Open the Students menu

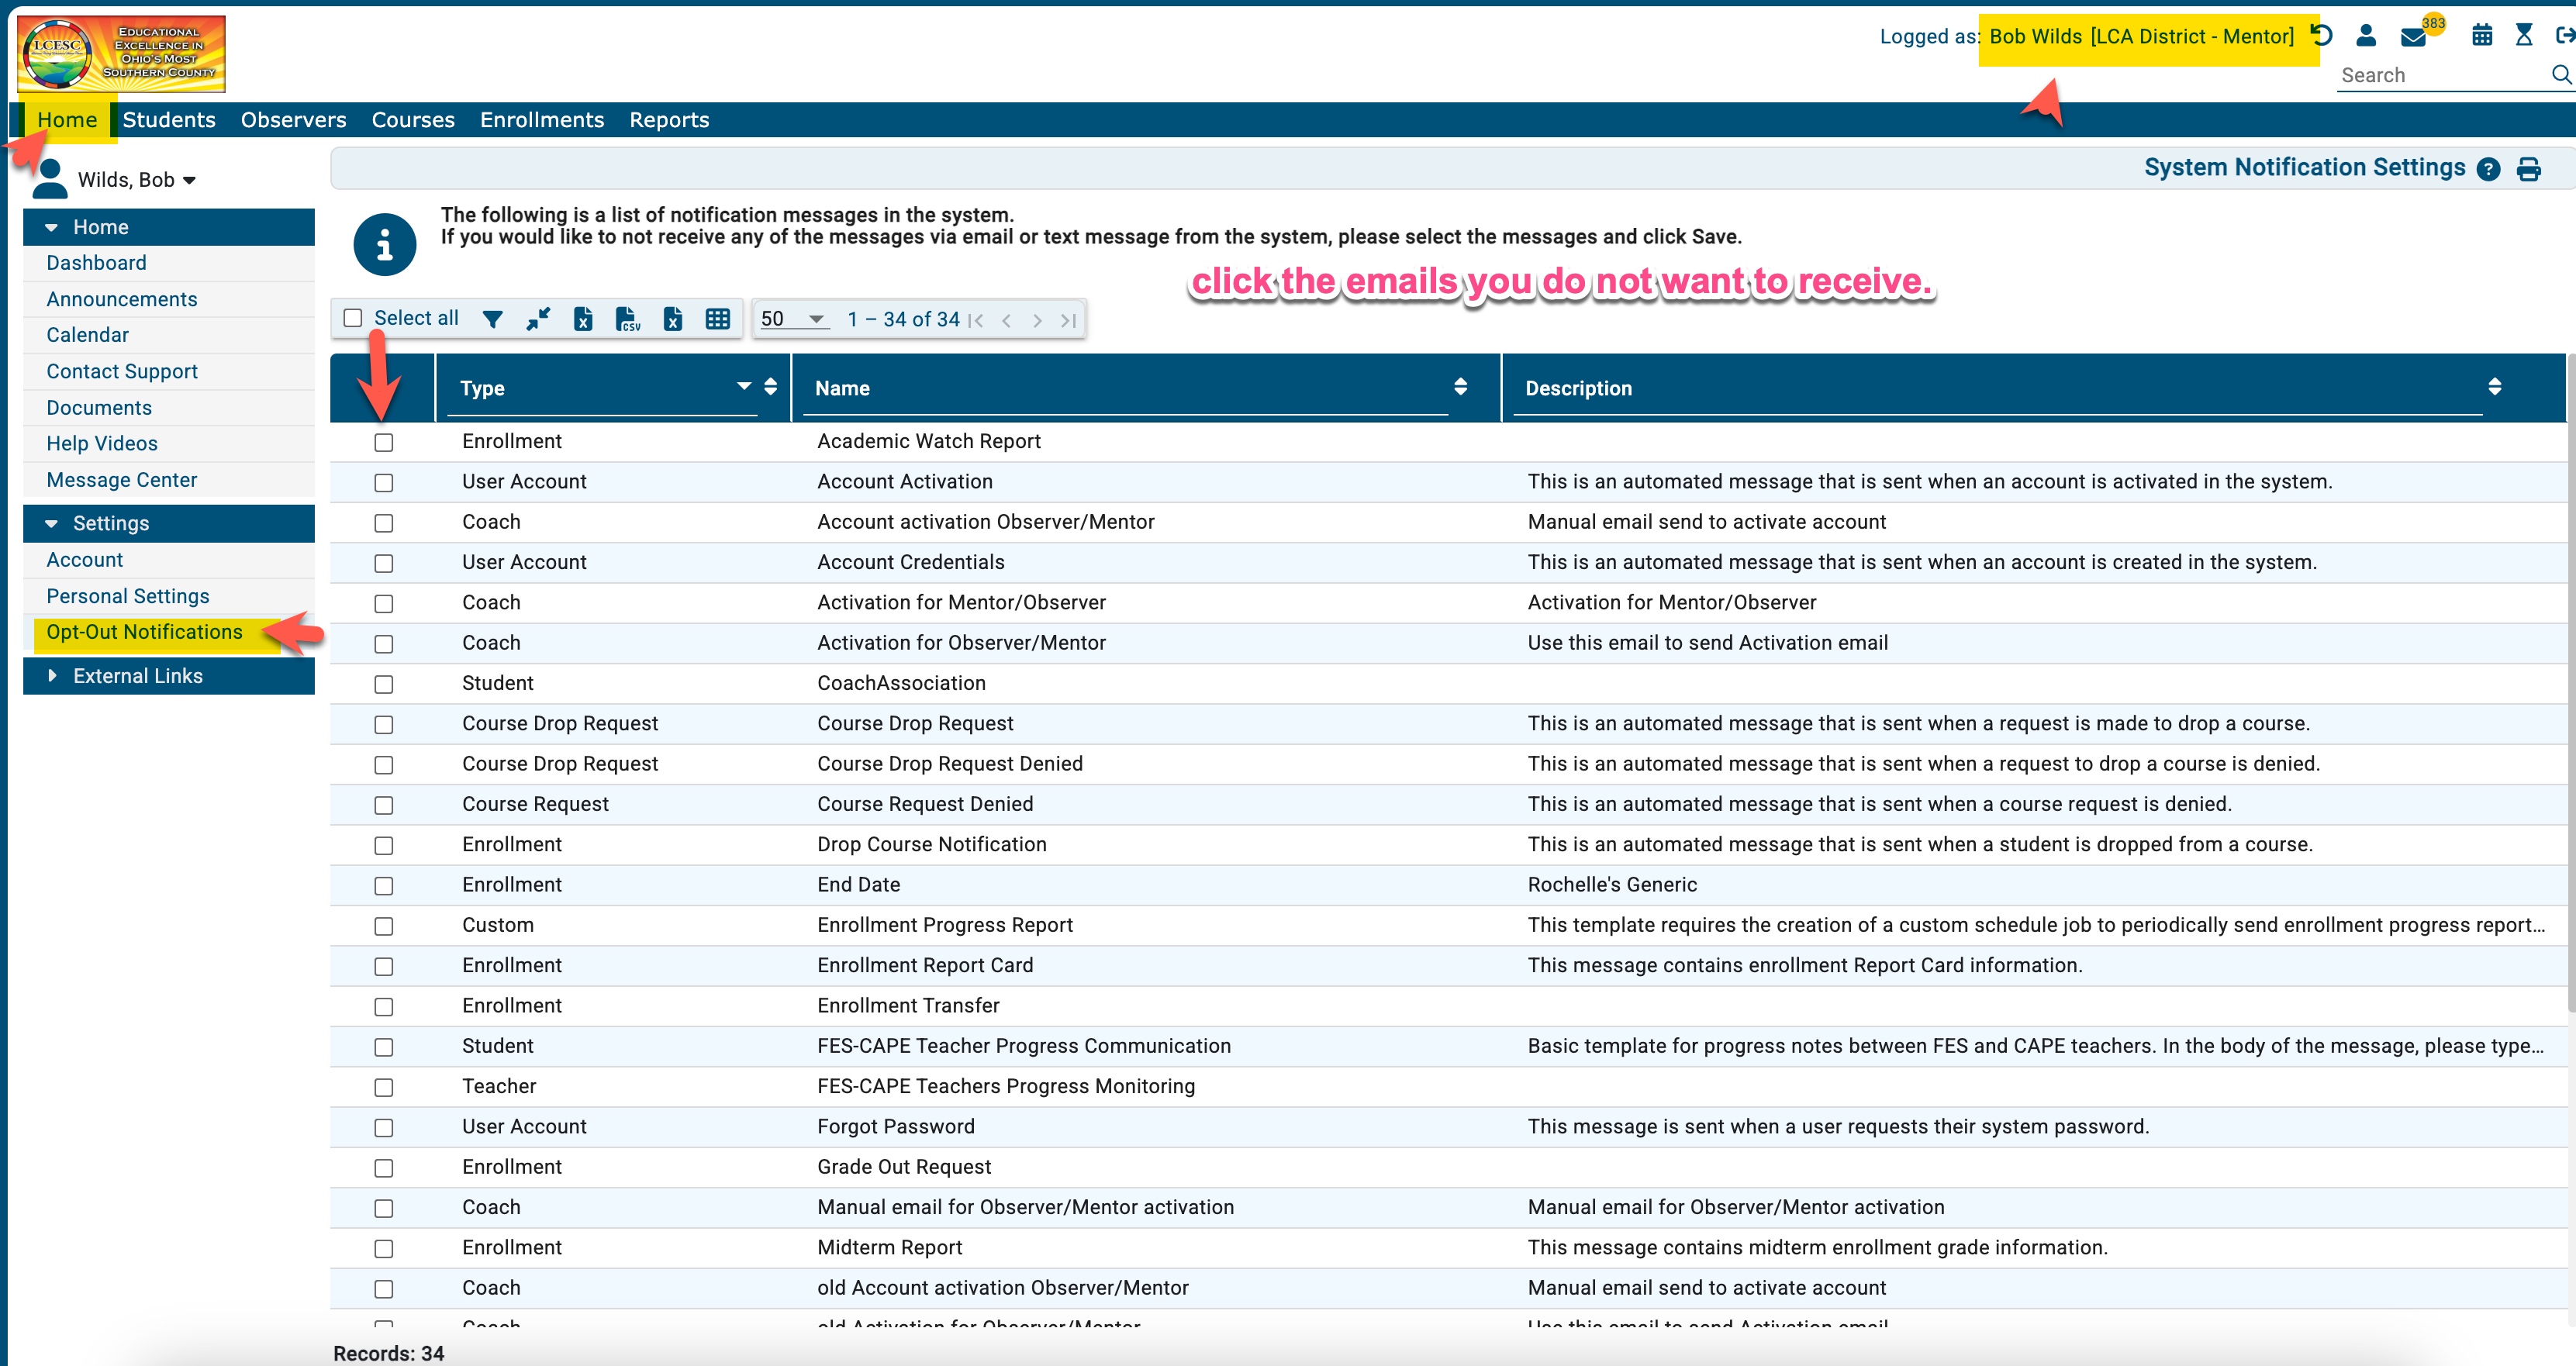tap(169, 120)
